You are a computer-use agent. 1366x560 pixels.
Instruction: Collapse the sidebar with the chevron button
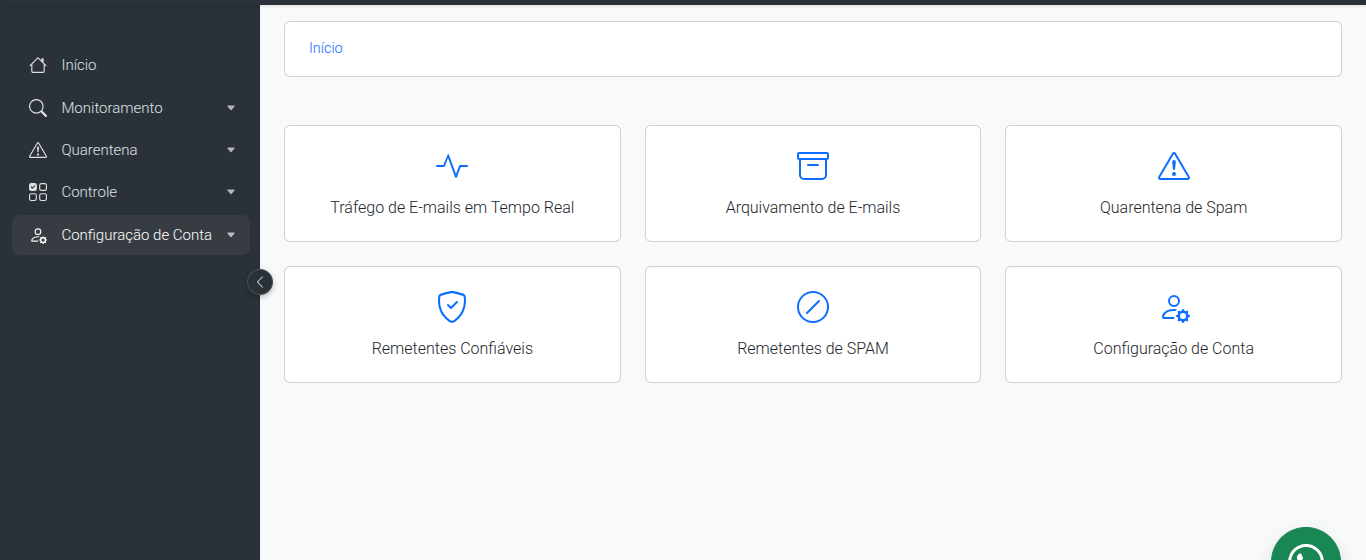click(260, 282)
